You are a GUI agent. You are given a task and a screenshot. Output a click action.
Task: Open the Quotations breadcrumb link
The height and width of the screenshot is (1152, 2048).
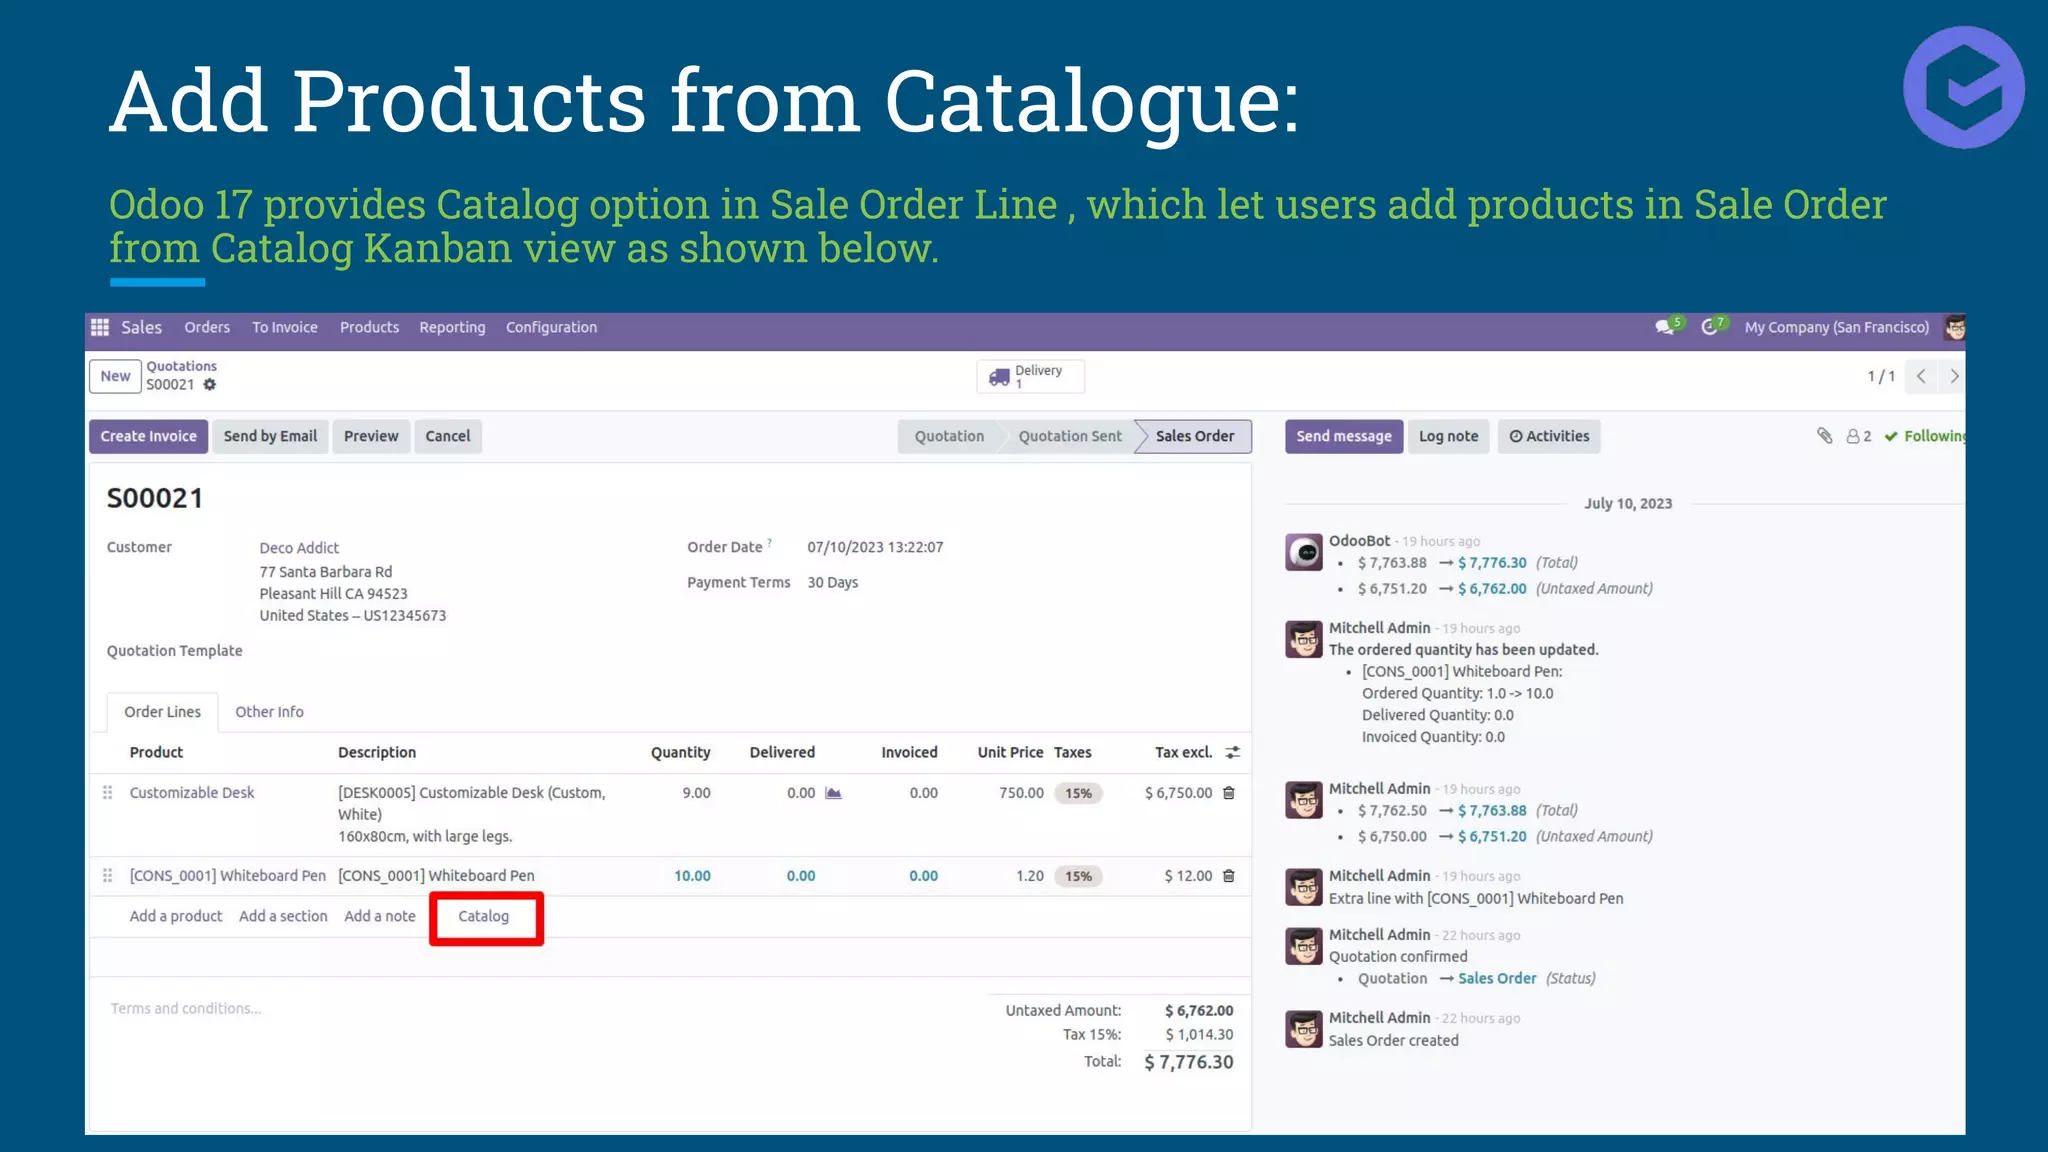[x=181, y=366]
